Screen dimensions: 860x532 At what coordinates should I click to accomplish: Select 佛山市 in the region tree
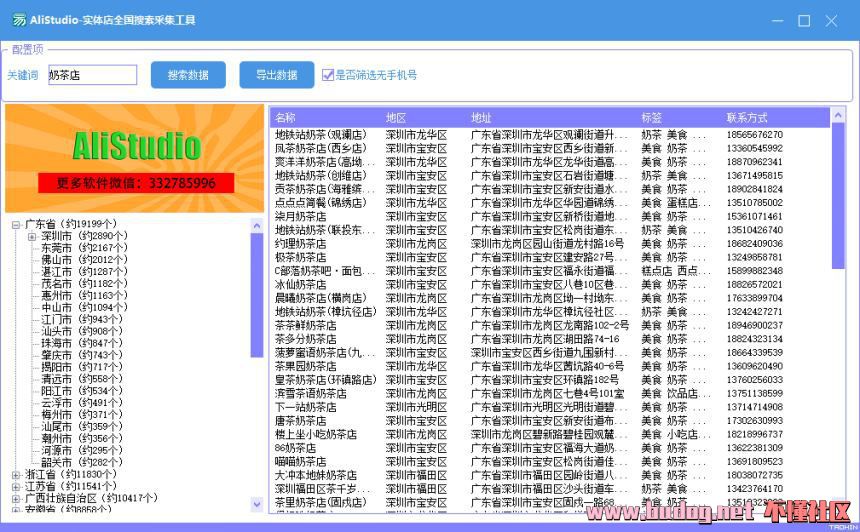coord(57,260)
